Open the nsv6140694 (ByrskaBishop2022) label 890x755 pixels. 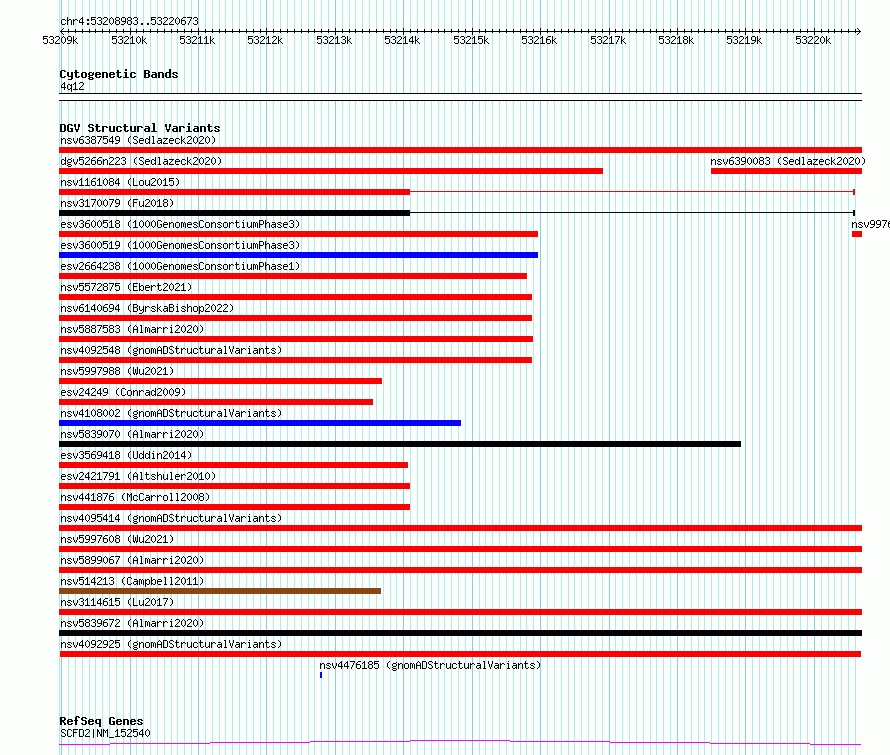[x=147, y=308]
